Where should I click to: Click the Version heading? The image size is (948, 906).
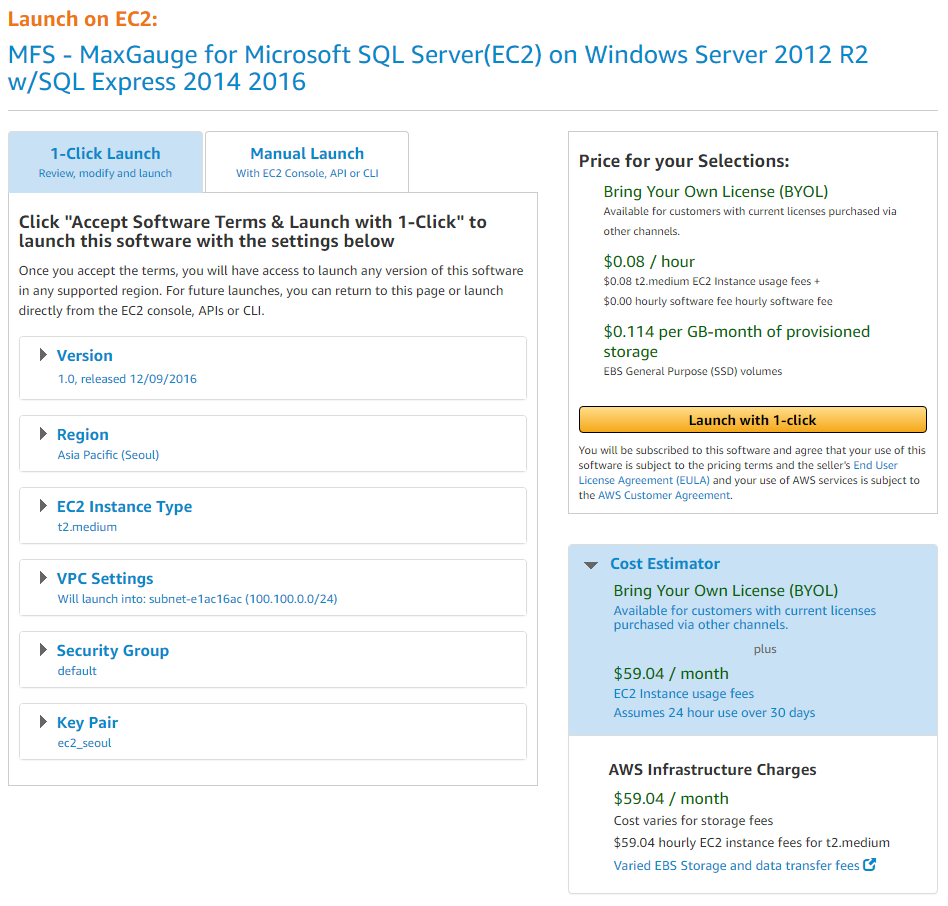(85, 355)
